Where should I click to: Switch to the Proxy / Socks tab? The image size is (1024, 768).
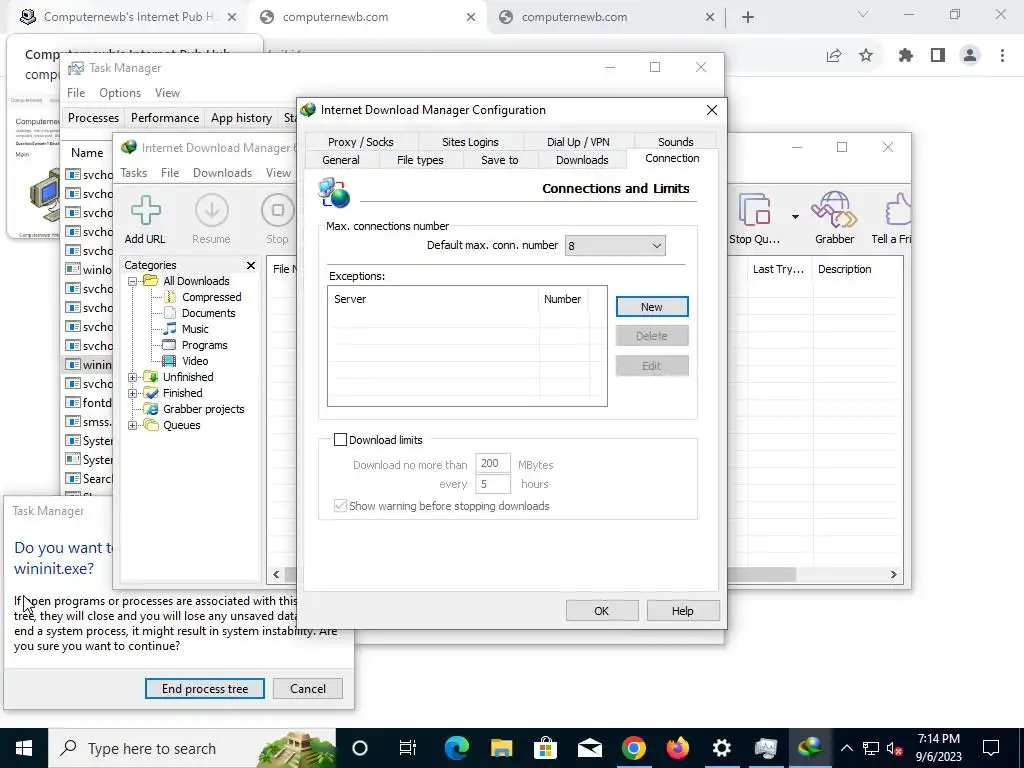(360, 142)
